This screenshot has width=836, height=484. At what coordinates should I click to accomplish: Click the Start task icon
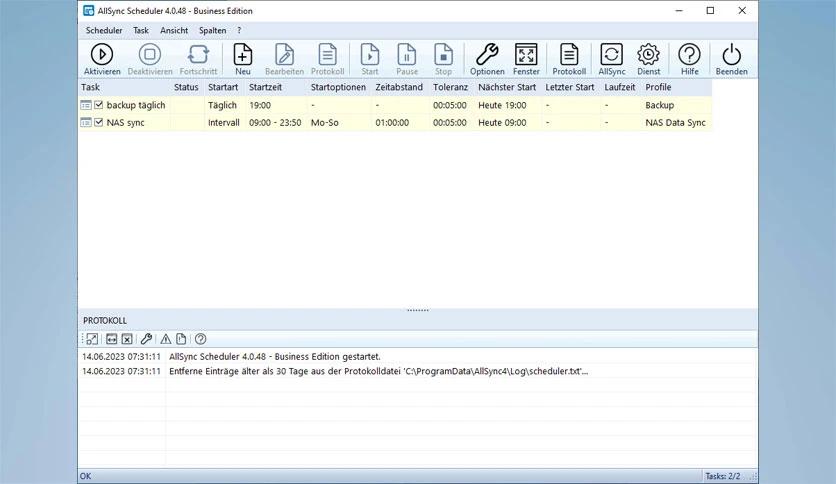tap(369, 59)
